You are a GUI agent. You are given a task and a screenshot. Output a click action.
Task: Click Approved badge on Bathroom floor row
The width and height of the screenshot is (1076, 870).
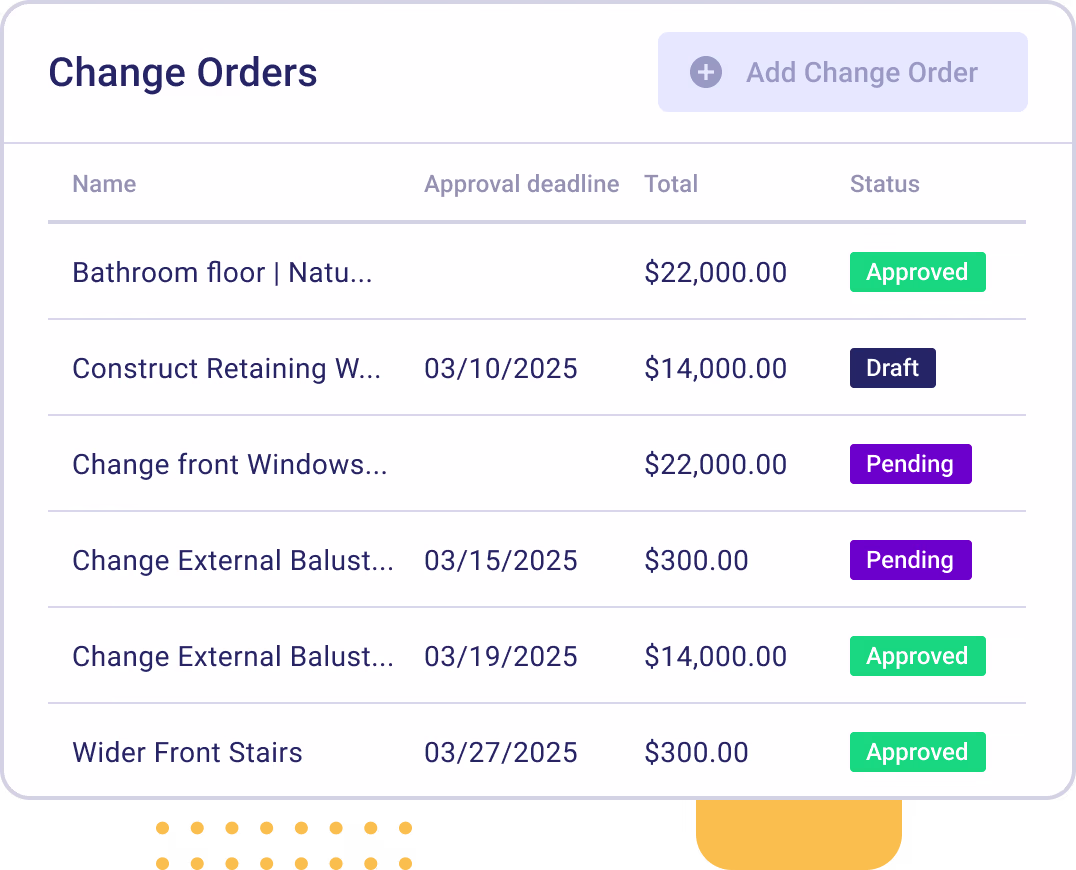pyautogui.click(x=917, y=272)
